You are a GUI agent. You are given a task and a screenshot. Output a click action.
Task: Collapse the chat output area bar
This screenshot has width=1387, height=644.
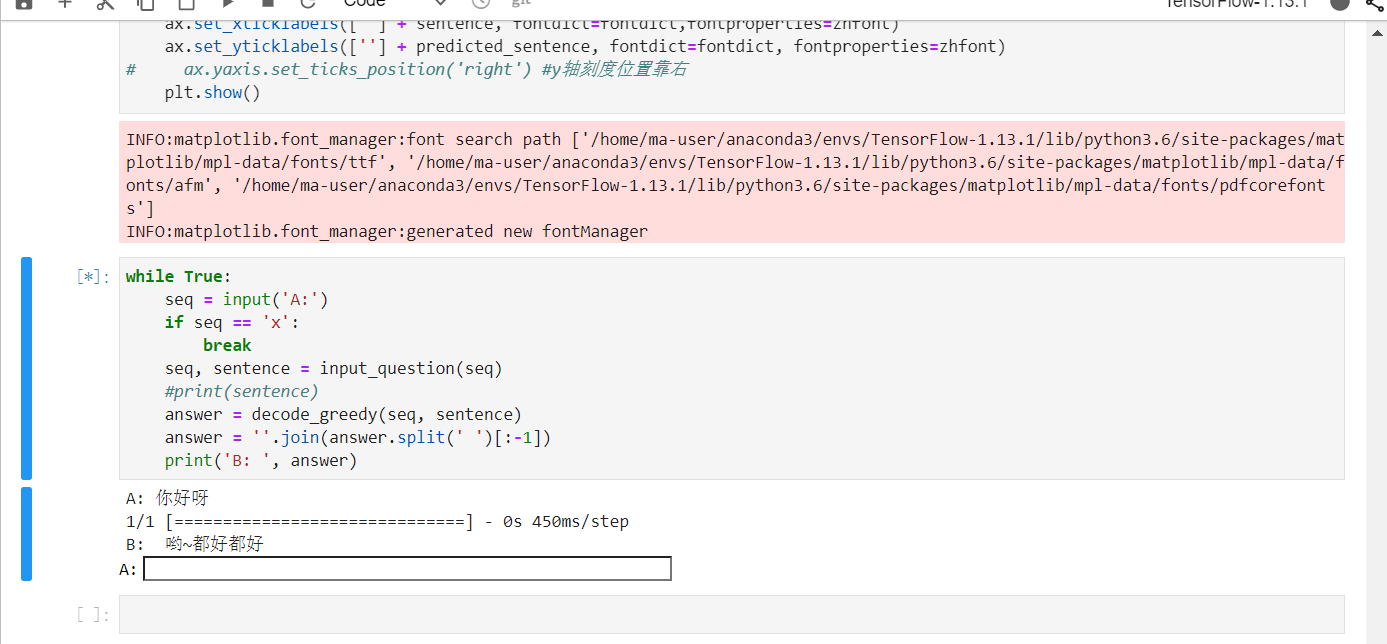click(27, 533)
